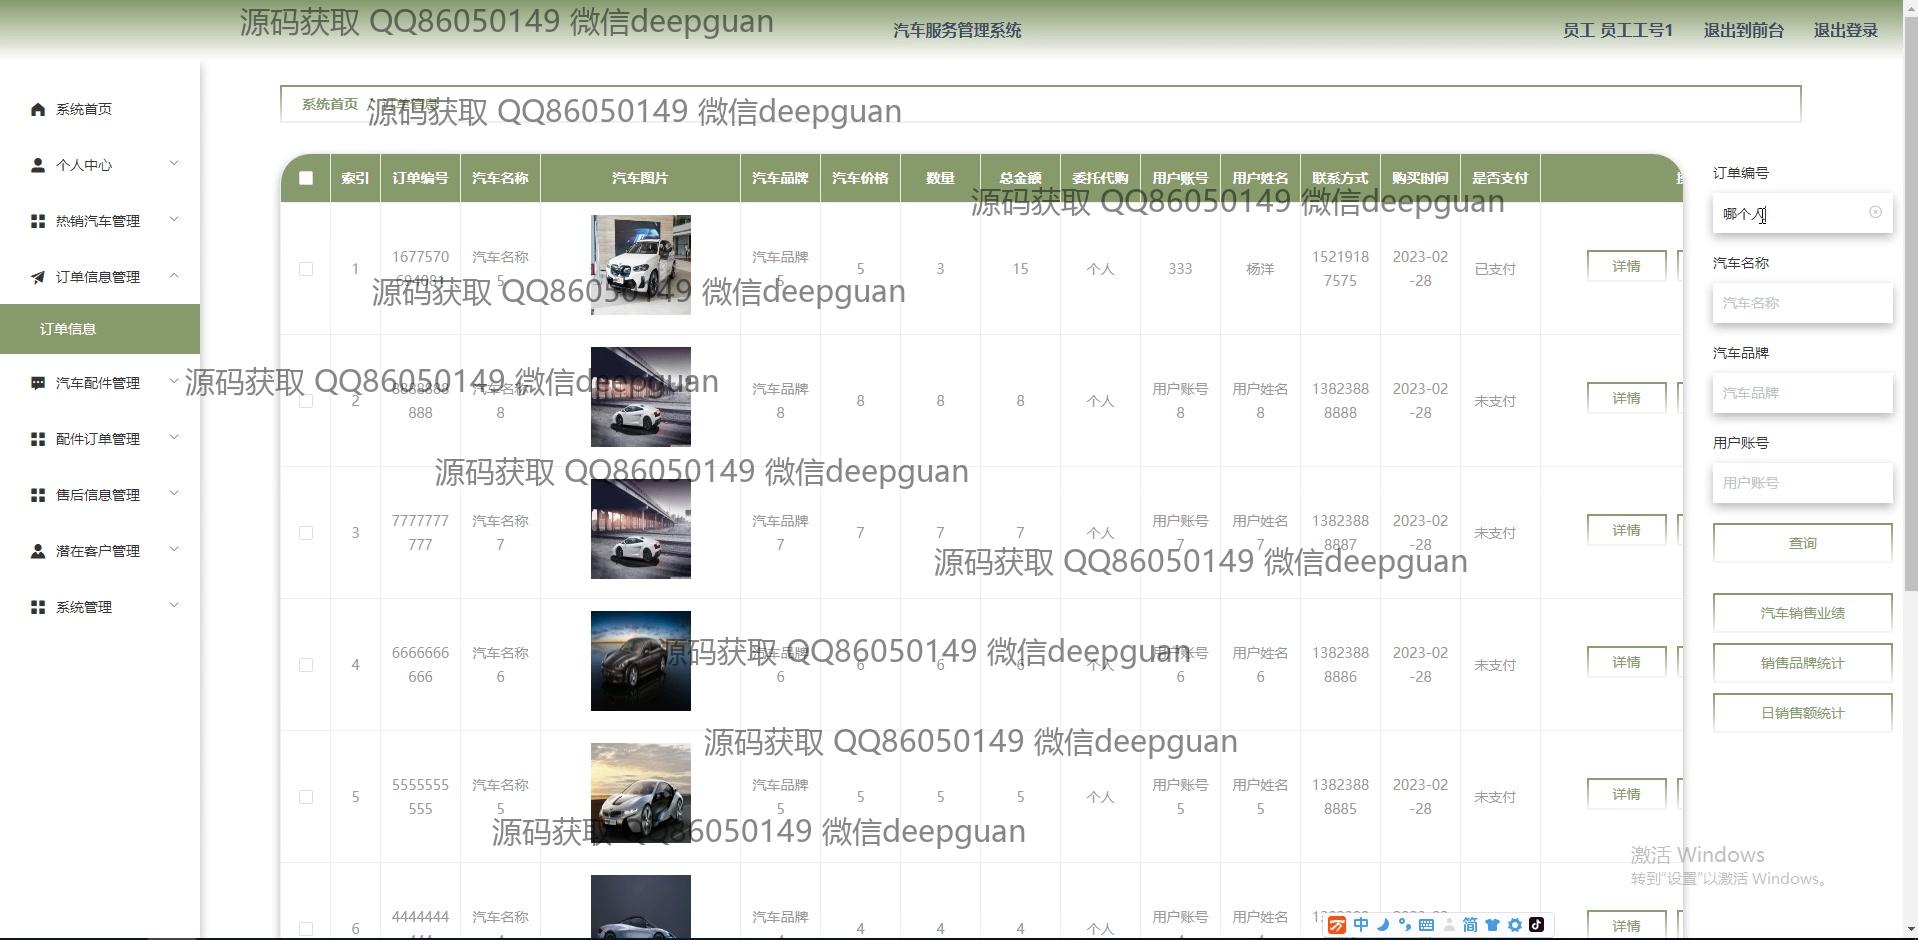Open the 销售品牌统计 chart button
The image size is (1918, 940).
point(1802,663)
